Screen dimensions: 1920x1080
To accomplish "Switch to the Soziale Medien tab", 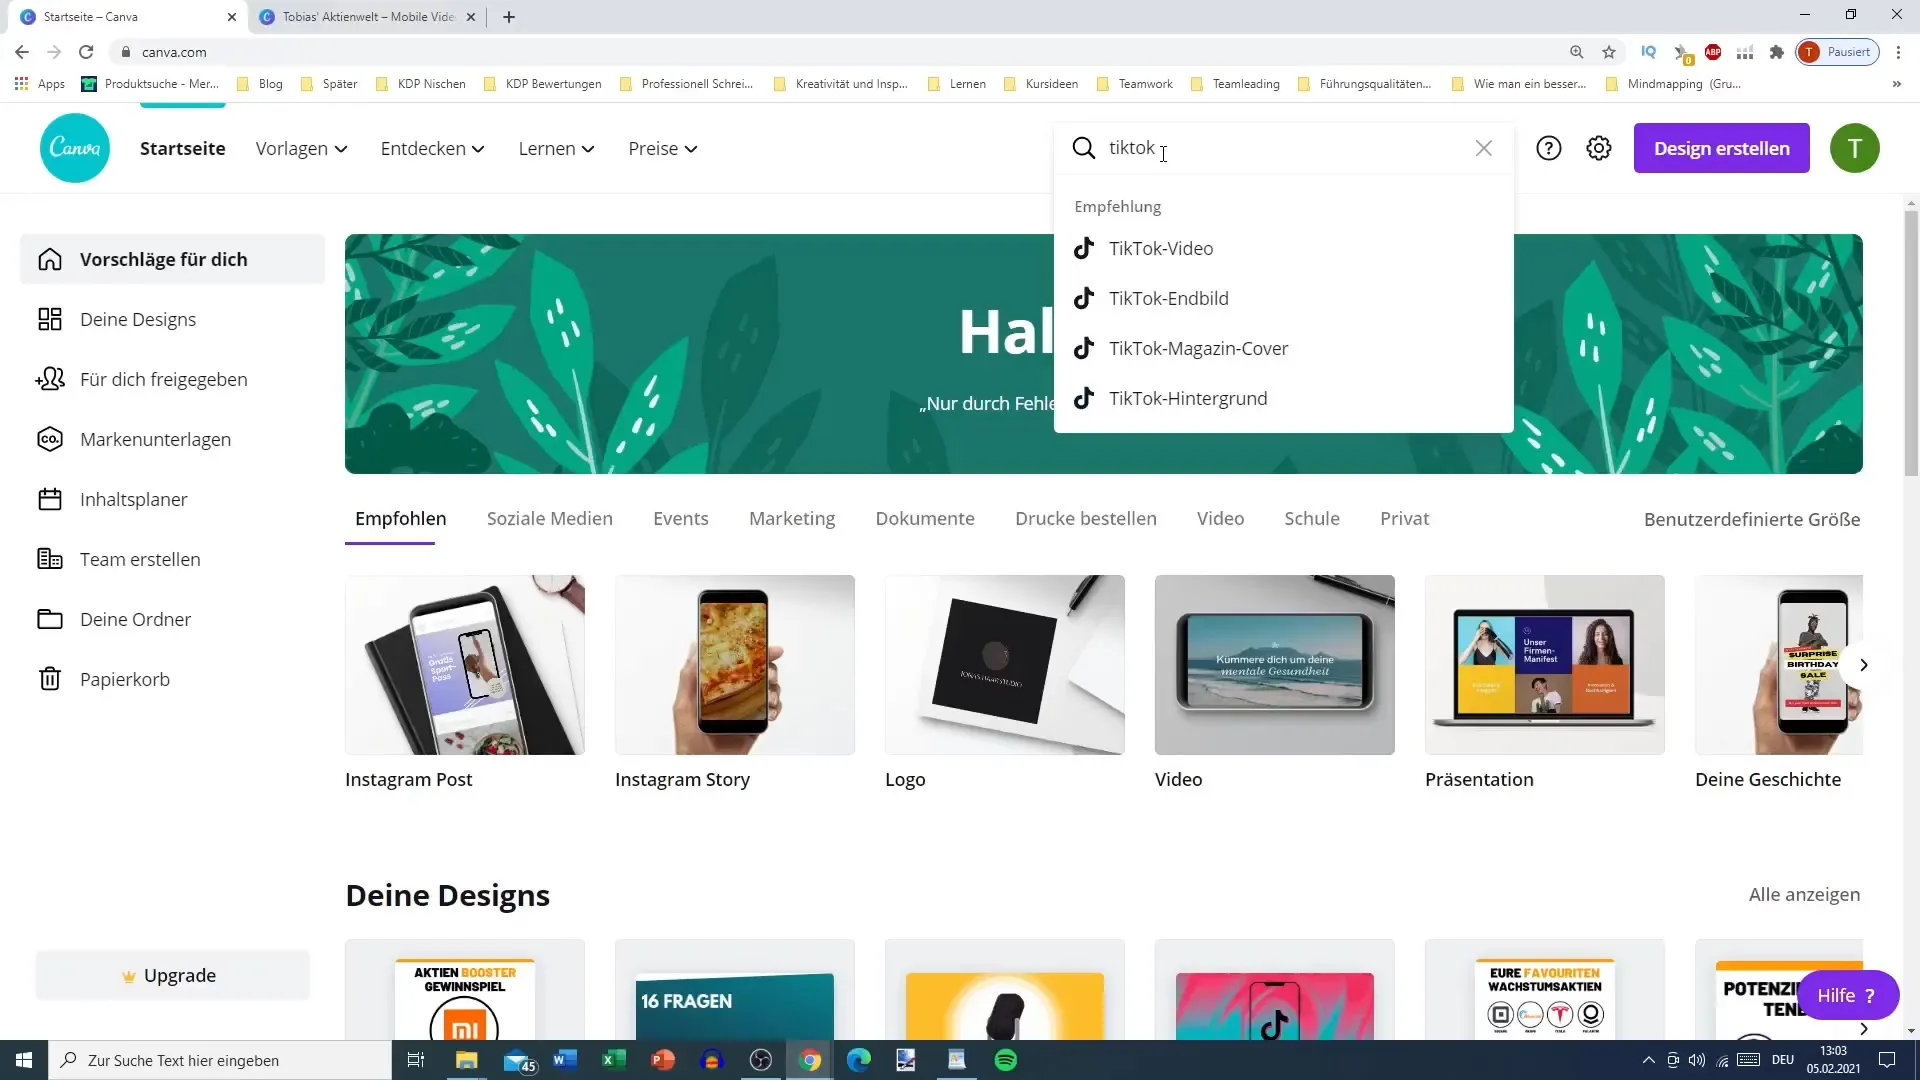I will click(x=550, y=518).
